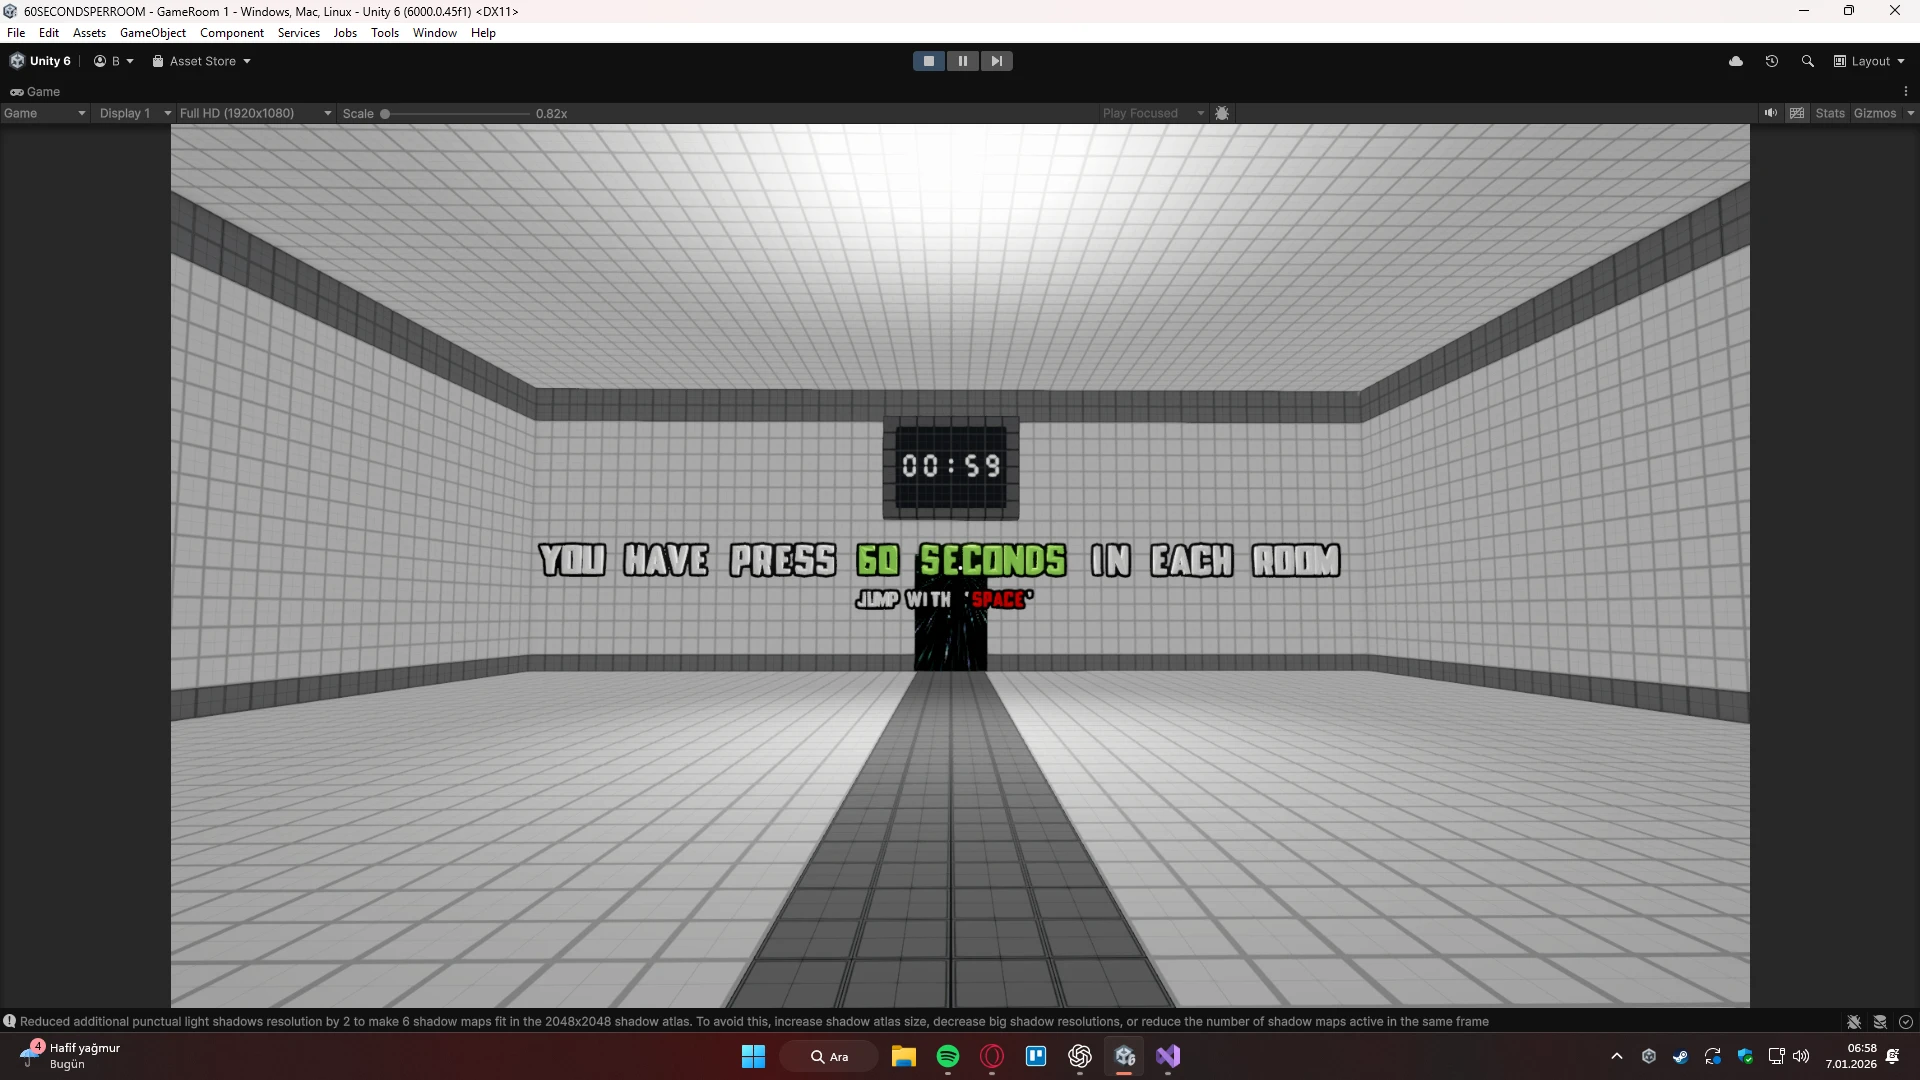Toggle the shortcuts keyboard icon in the Game view
This screenshot has height=1080, width=1920.
pyautogui.click(x=1797, y=113)
